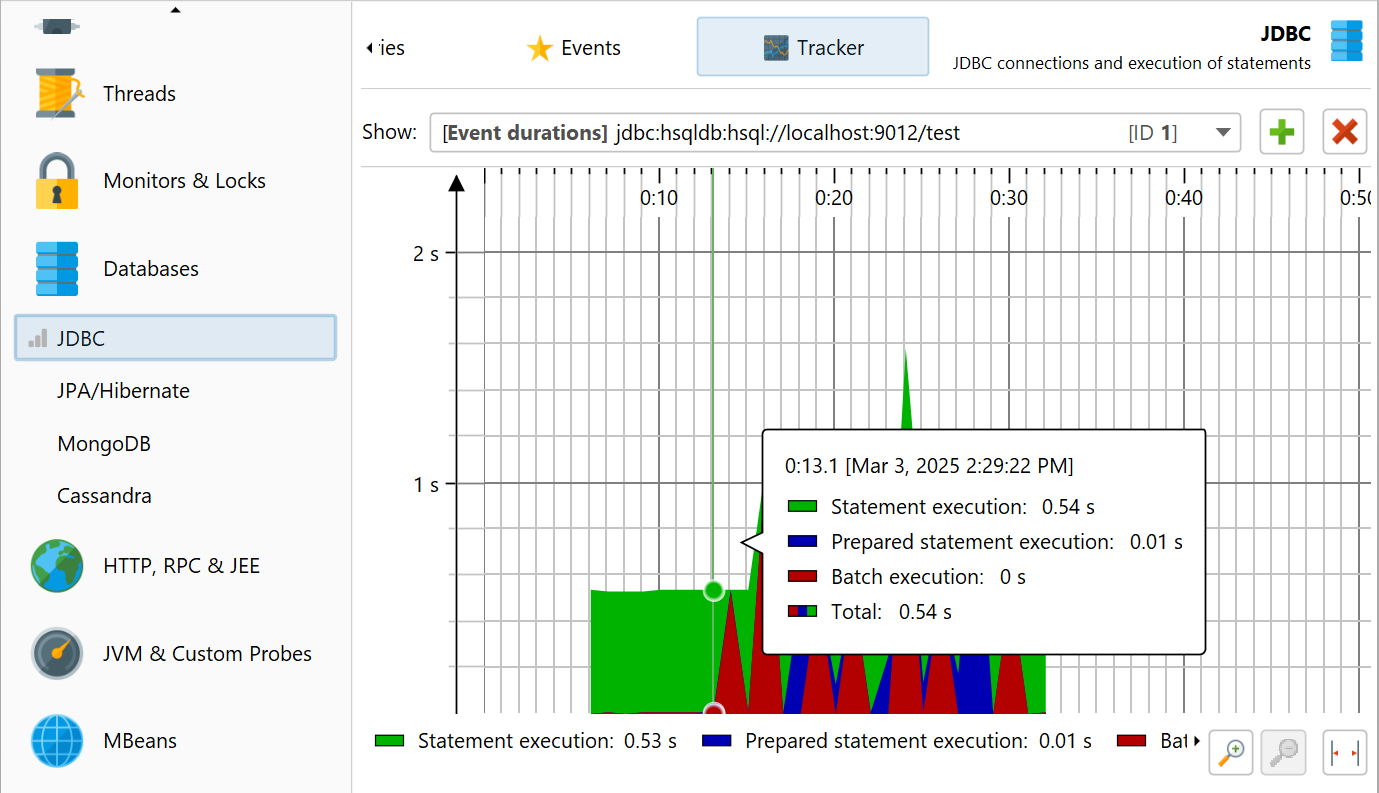The image size is (1379, 793).
Task: Open the MBeans globe icon
Action: [x=57, y=741]
